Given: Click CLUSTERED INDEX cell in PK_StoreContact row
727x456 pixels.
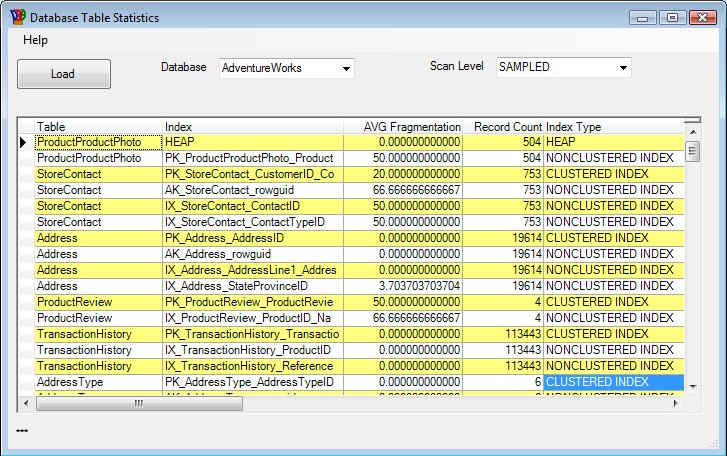Looking at the screenshot, I should (x=613, y=174).
